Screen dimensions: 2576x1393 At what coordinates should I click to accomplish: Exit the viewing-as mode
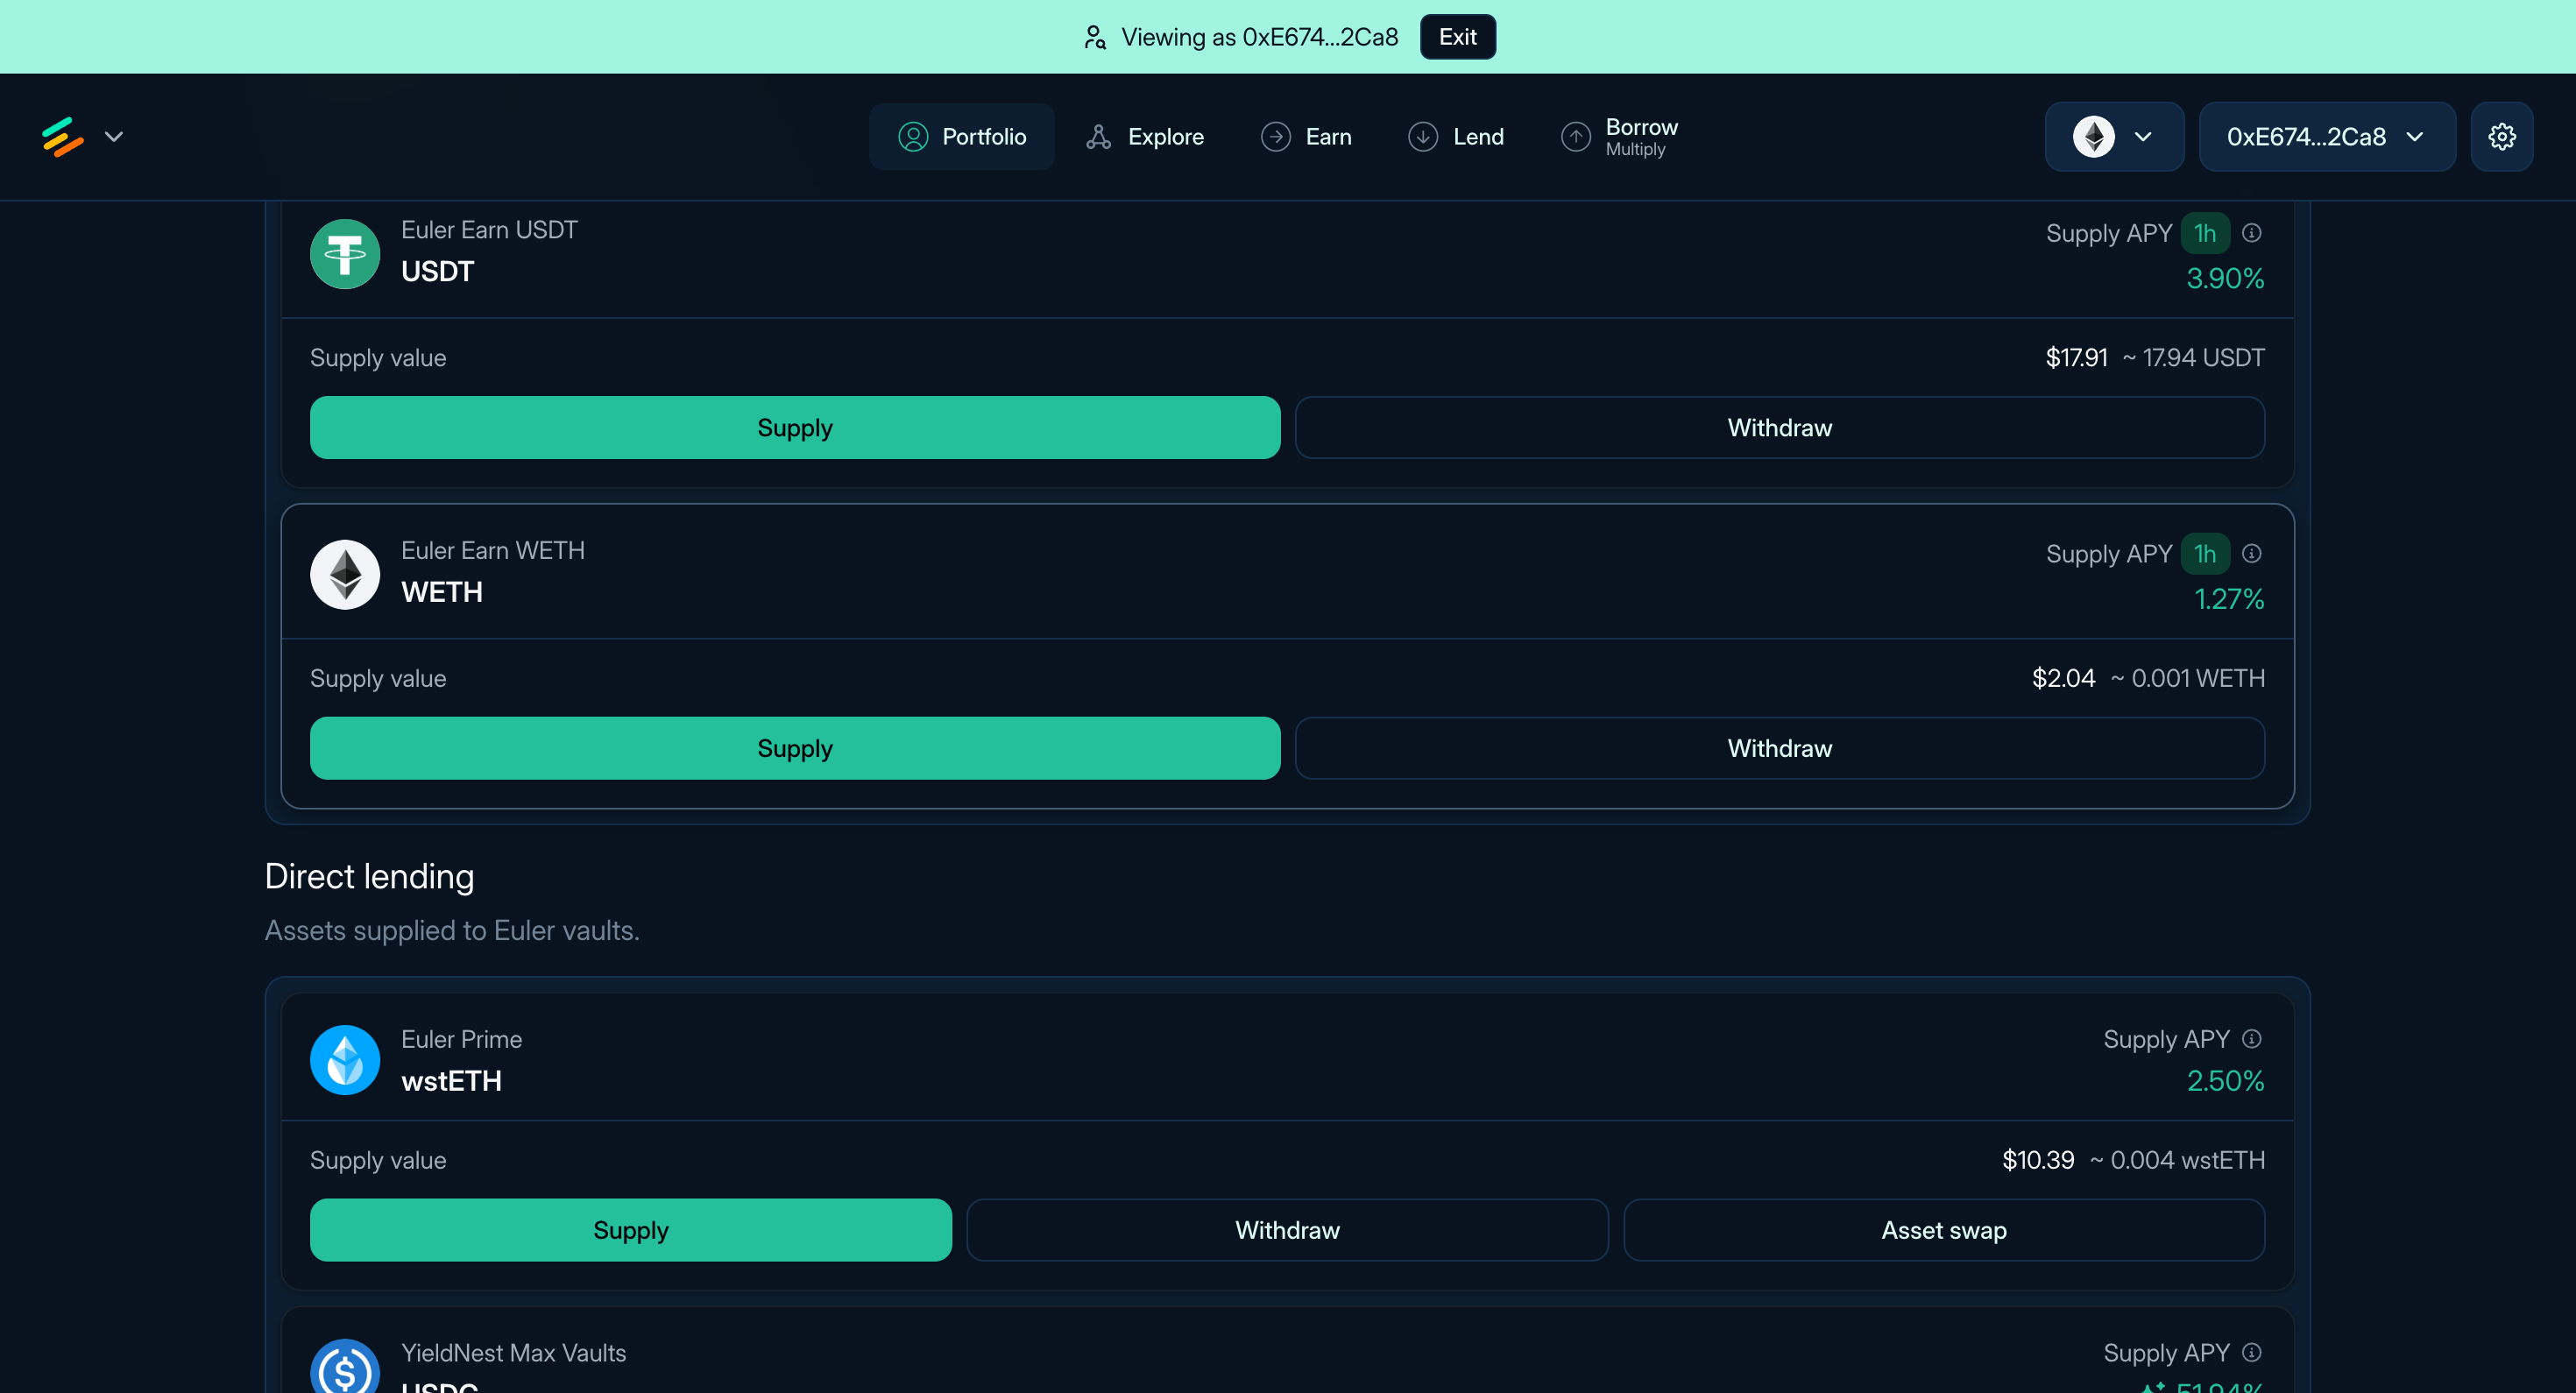coord(1457,37)
